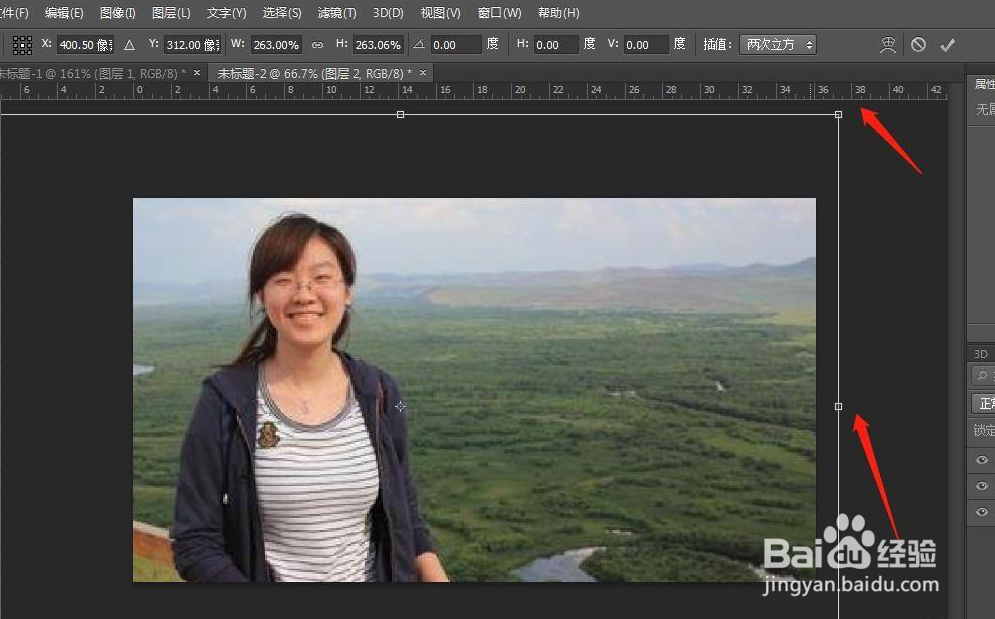Open the 帮助(H) menu
995x619 pixels.
coord(558,13)
